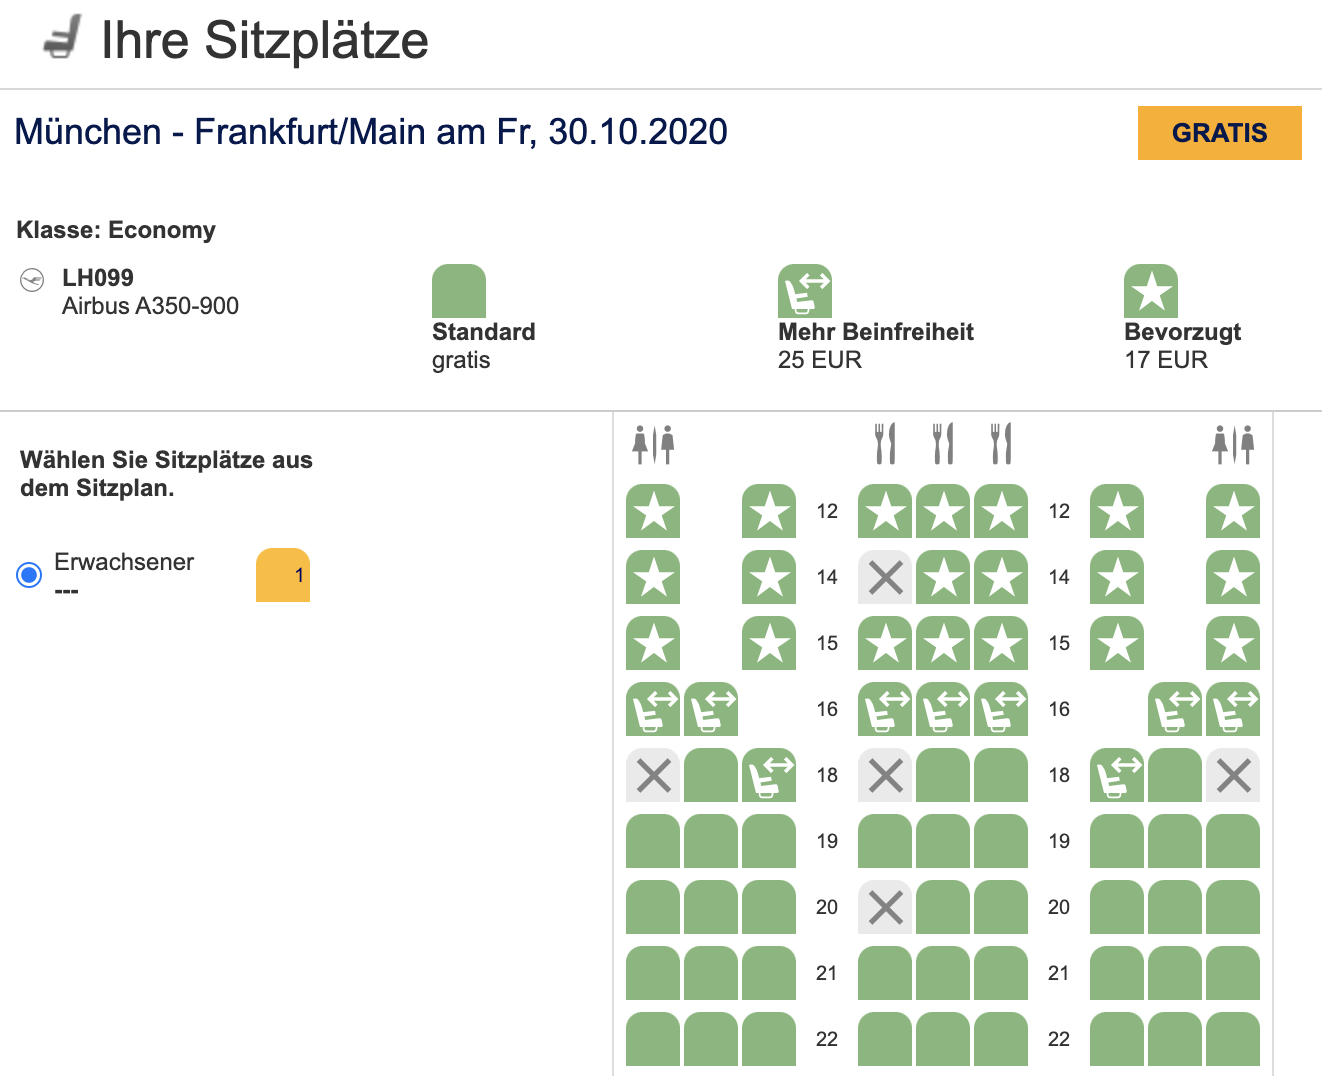Viewport: 1322px width, 1076px height.
Task: Select leftmost extra legroom seat row 16
Action: [x=653, y=710]
